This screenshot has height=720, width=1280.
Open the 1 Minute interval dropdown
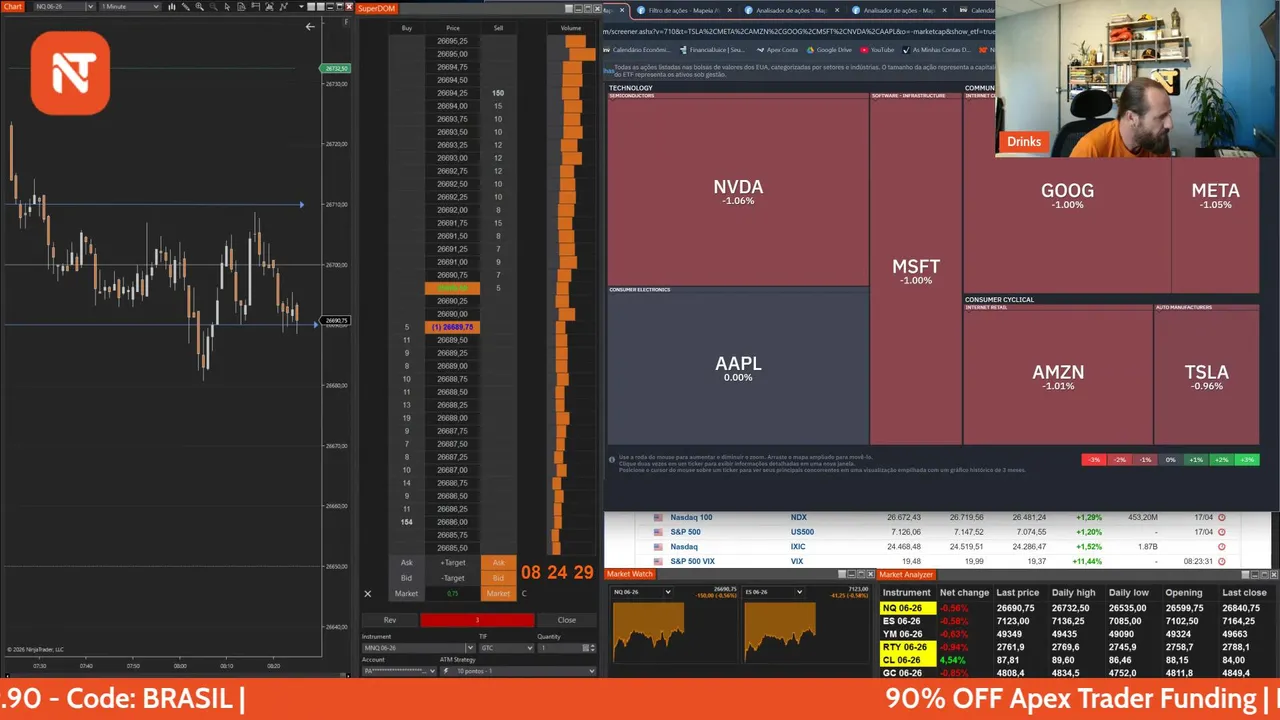(155, 7)
